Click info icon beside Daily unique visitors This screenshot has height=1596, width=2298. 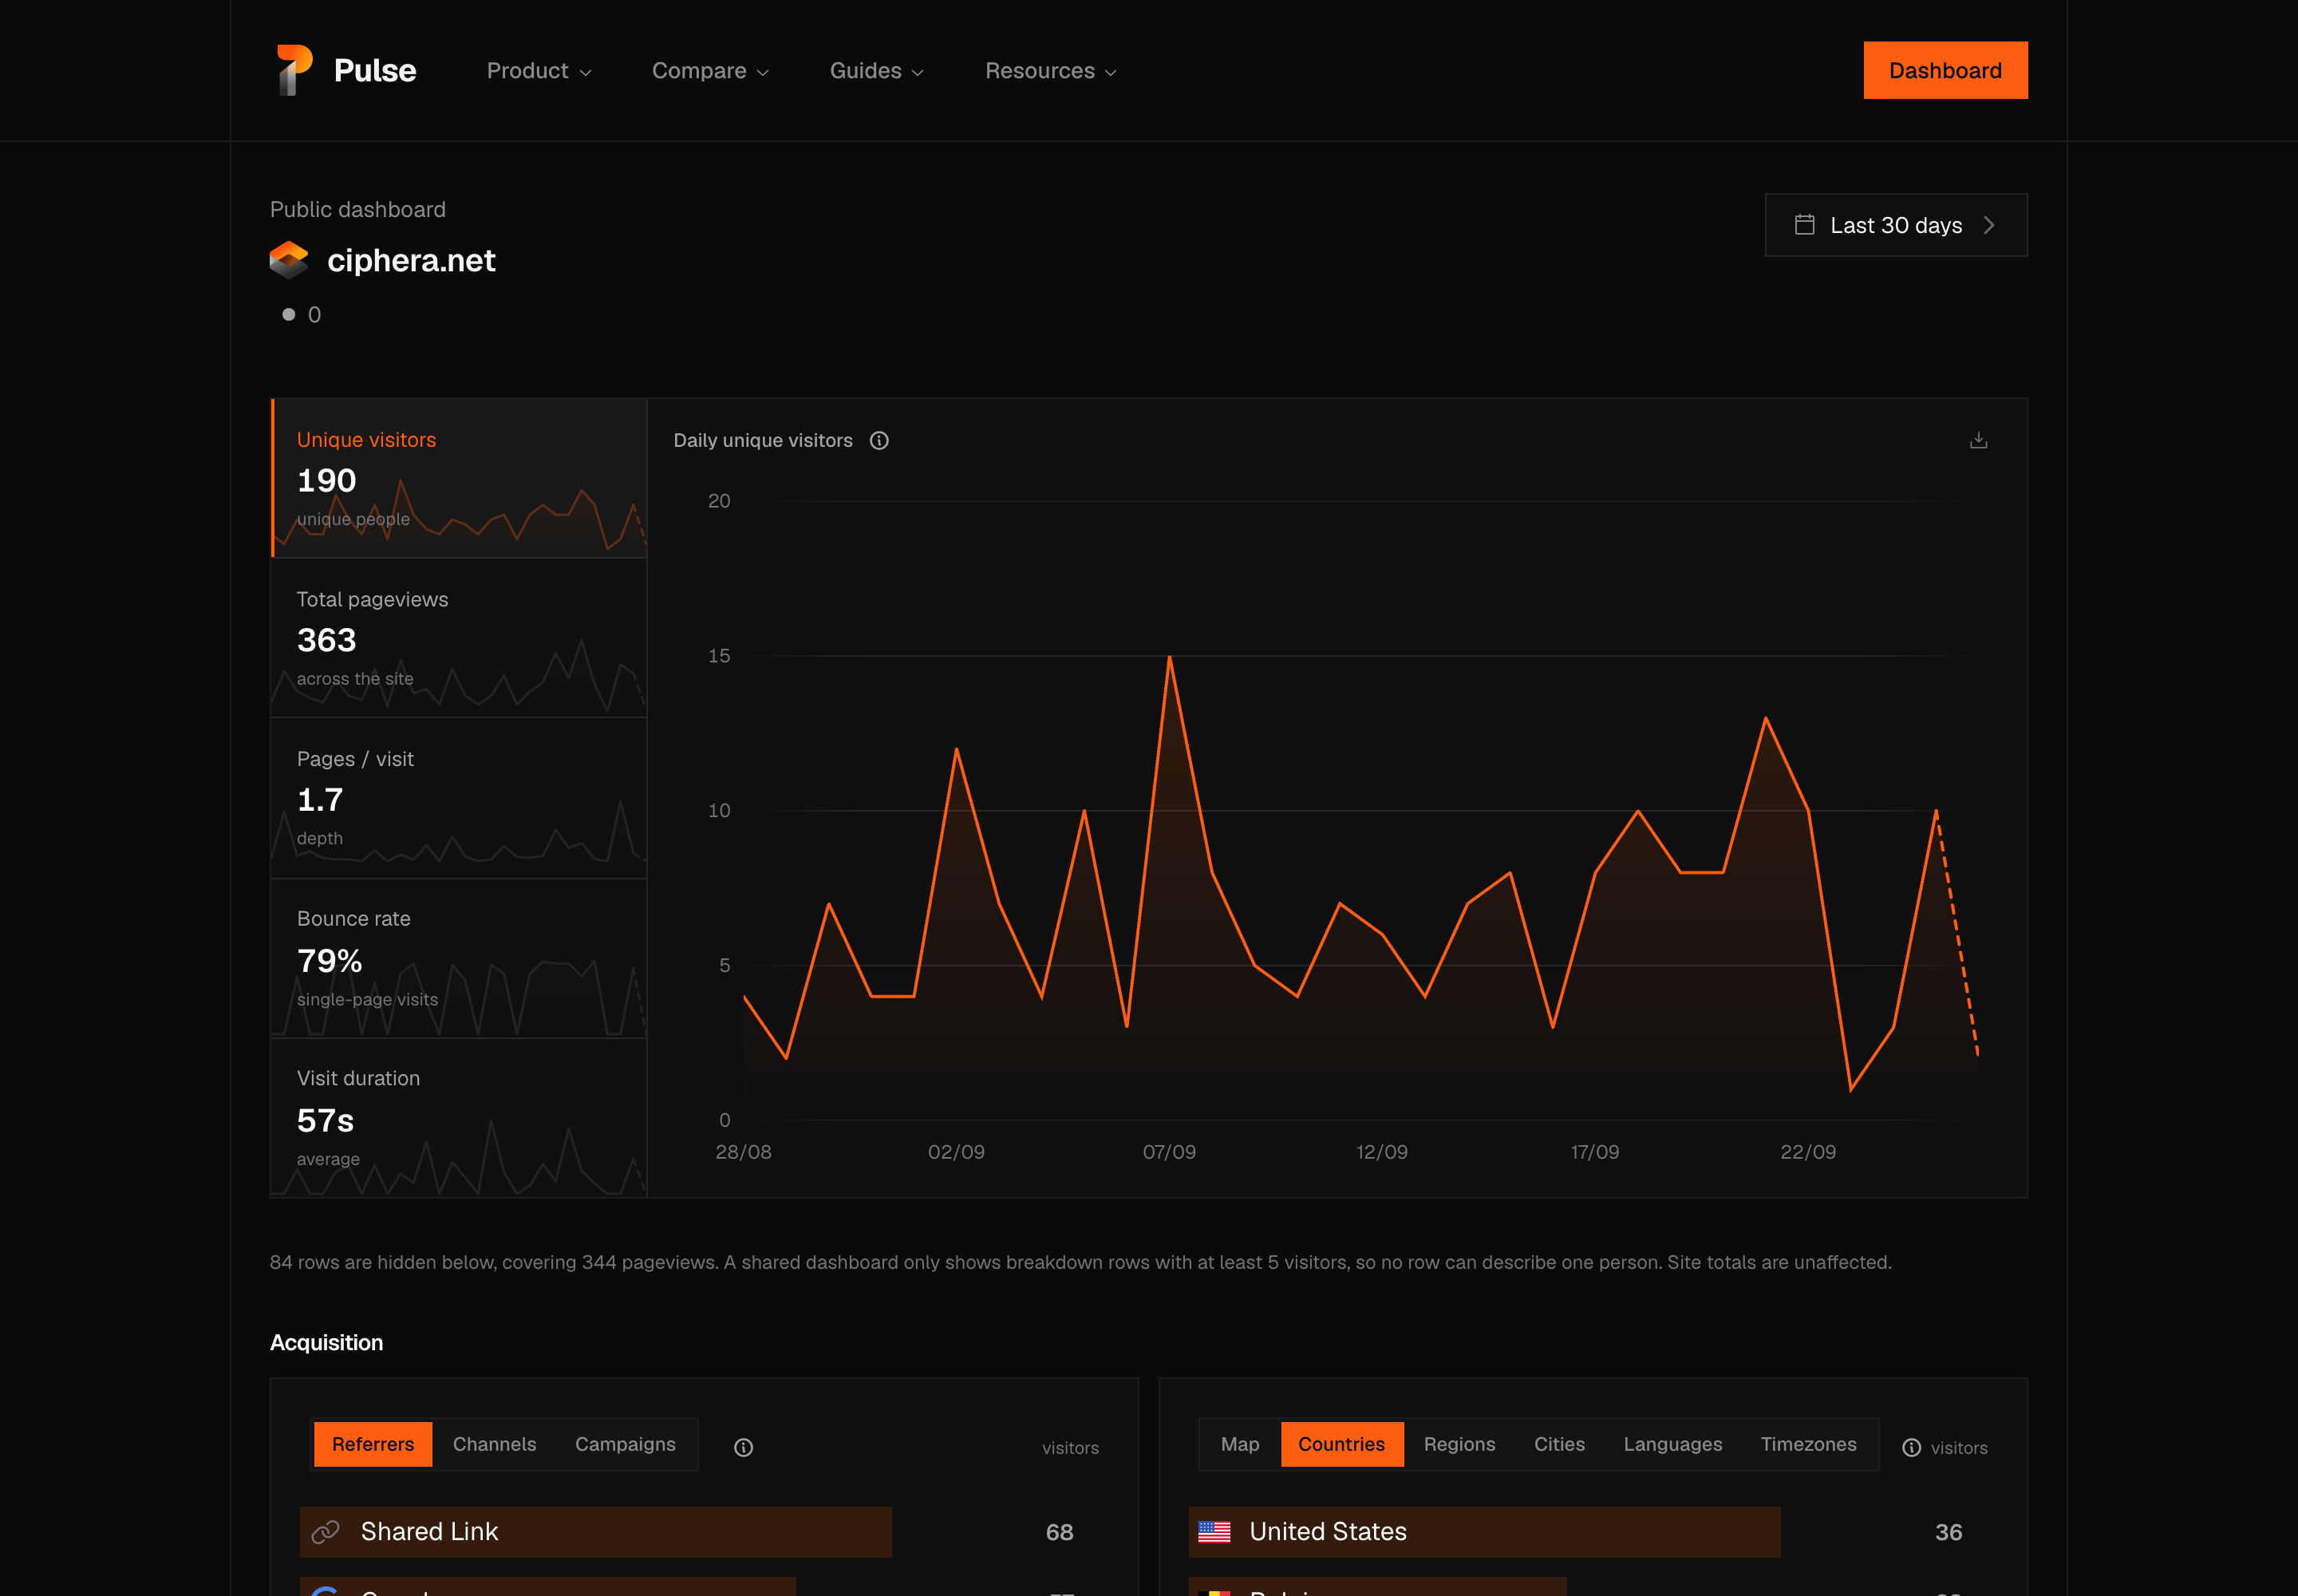pos(879,440)
